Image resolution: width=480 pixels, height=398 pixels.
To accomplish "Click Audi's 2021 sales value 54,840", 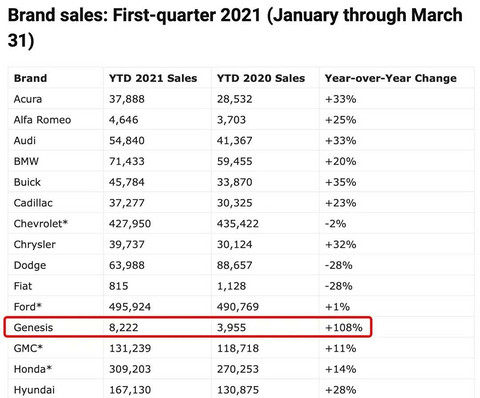I will pyautogui.click(x=127, y=140).
